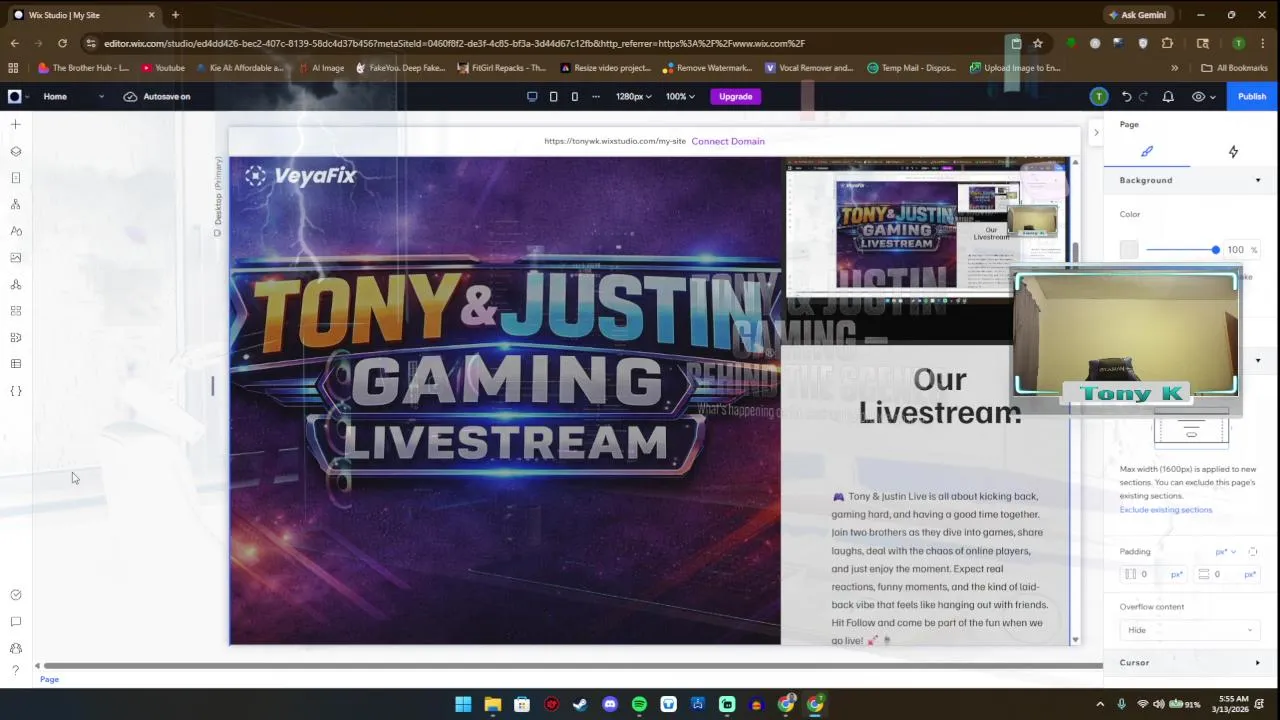Open Discord from taskbar

pyautogui.click(x=610, y=704)
